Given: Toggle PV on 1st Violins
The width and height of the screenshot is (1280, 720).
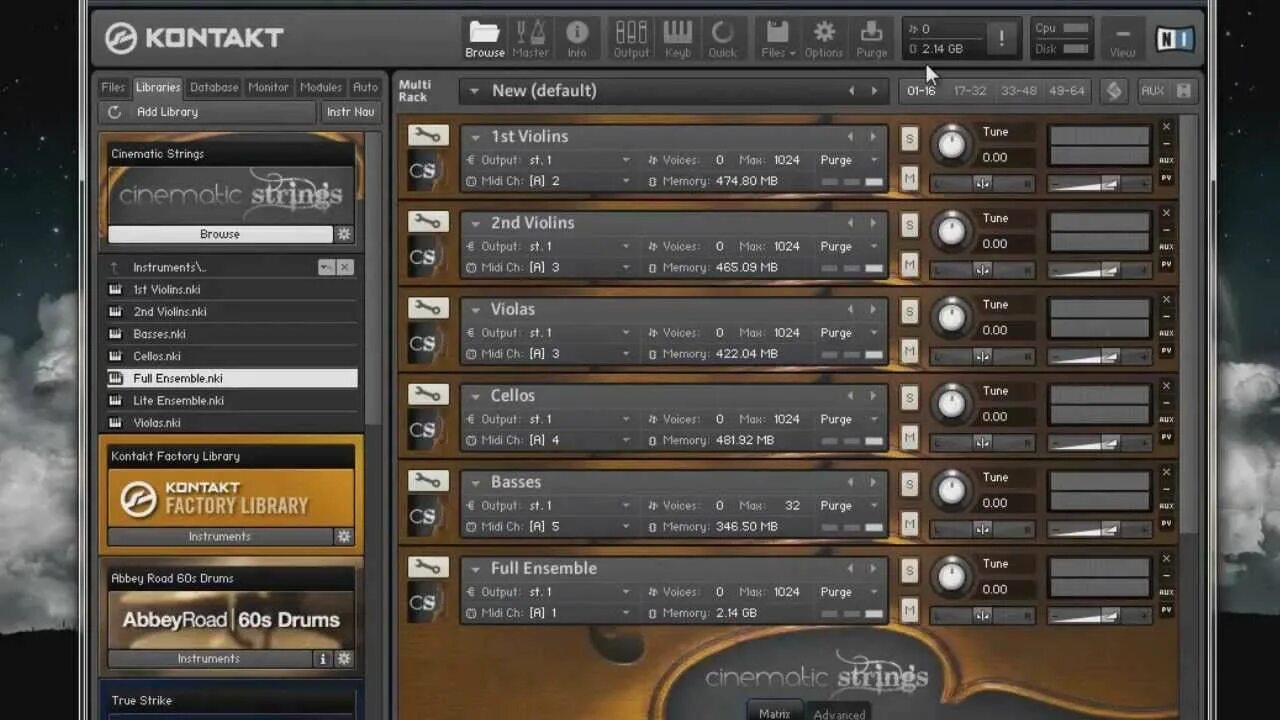Looking at the screenshot, I should (x=1166, y=178).
